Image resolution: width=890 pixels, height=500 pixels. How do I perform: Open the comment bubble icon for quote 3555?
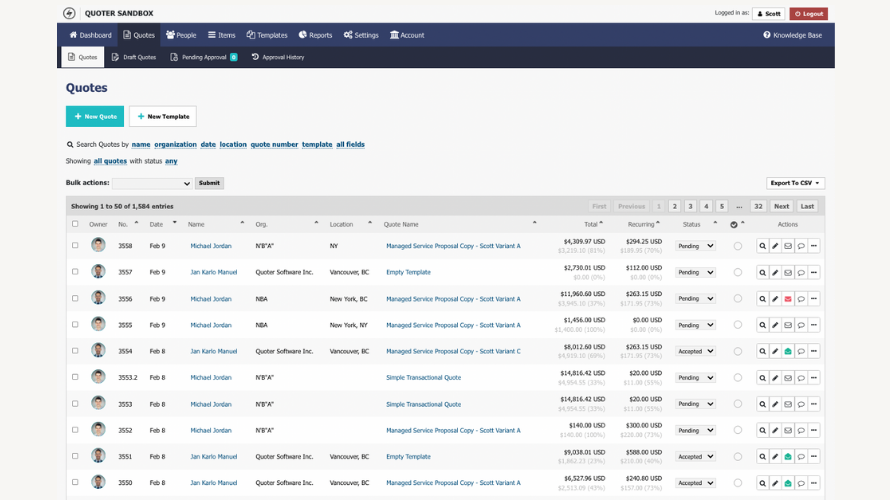point(801,325)
